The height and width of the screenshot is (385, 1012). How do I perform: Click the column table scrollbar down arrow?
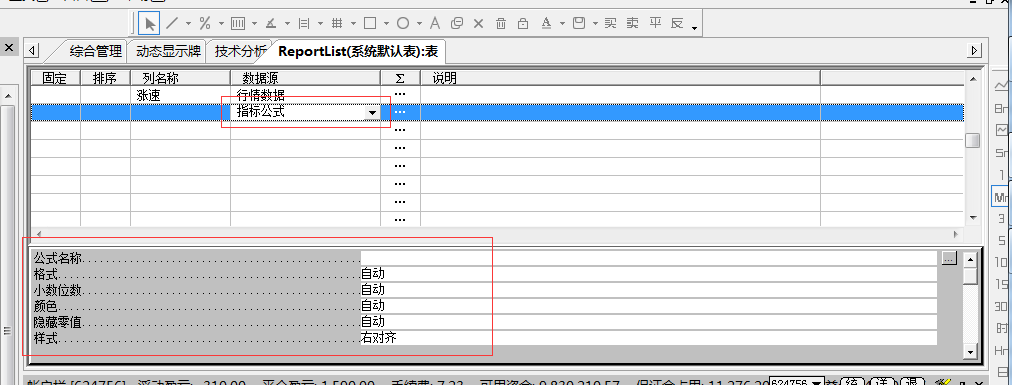[972, 217]
